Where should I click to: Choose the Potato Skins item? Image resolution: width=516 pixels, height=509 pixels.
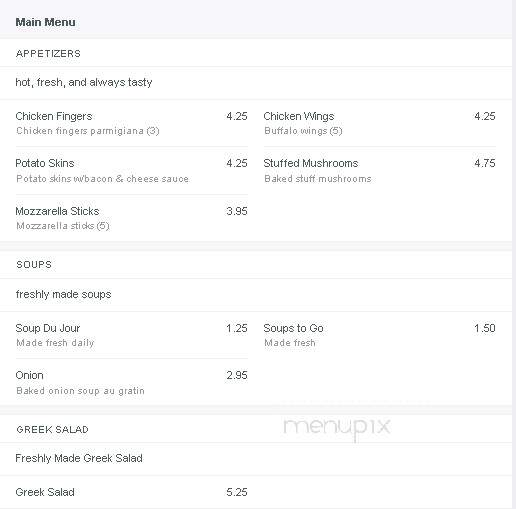tap(45, 163)
